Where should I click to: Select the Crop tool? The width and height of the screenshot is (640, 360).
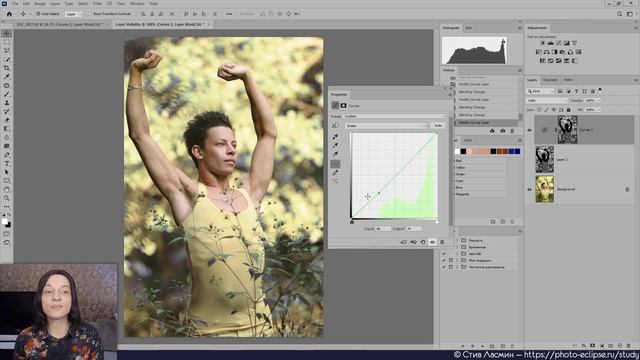click(7, 68)
